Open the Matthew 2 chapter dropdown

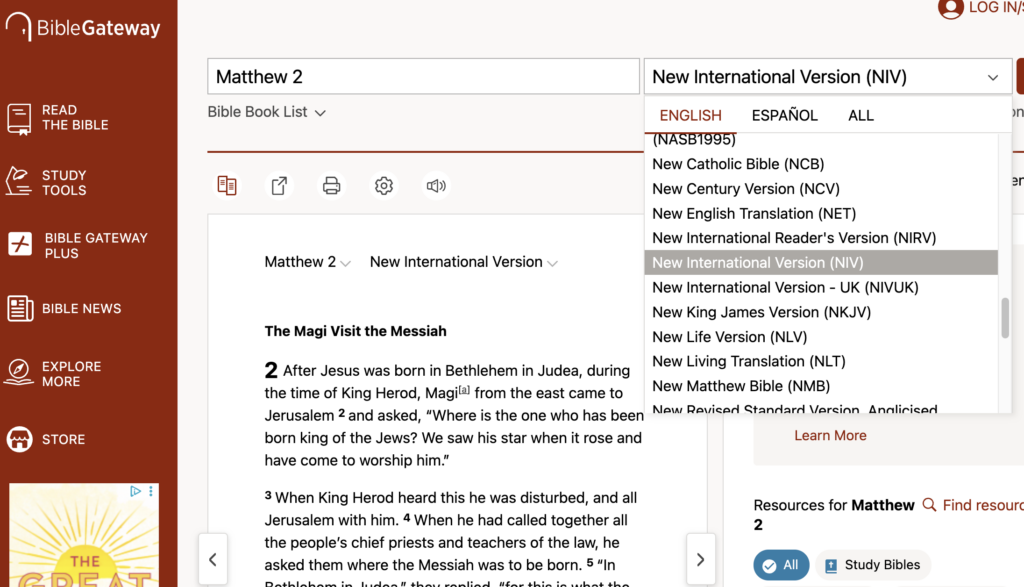point(308,262)
